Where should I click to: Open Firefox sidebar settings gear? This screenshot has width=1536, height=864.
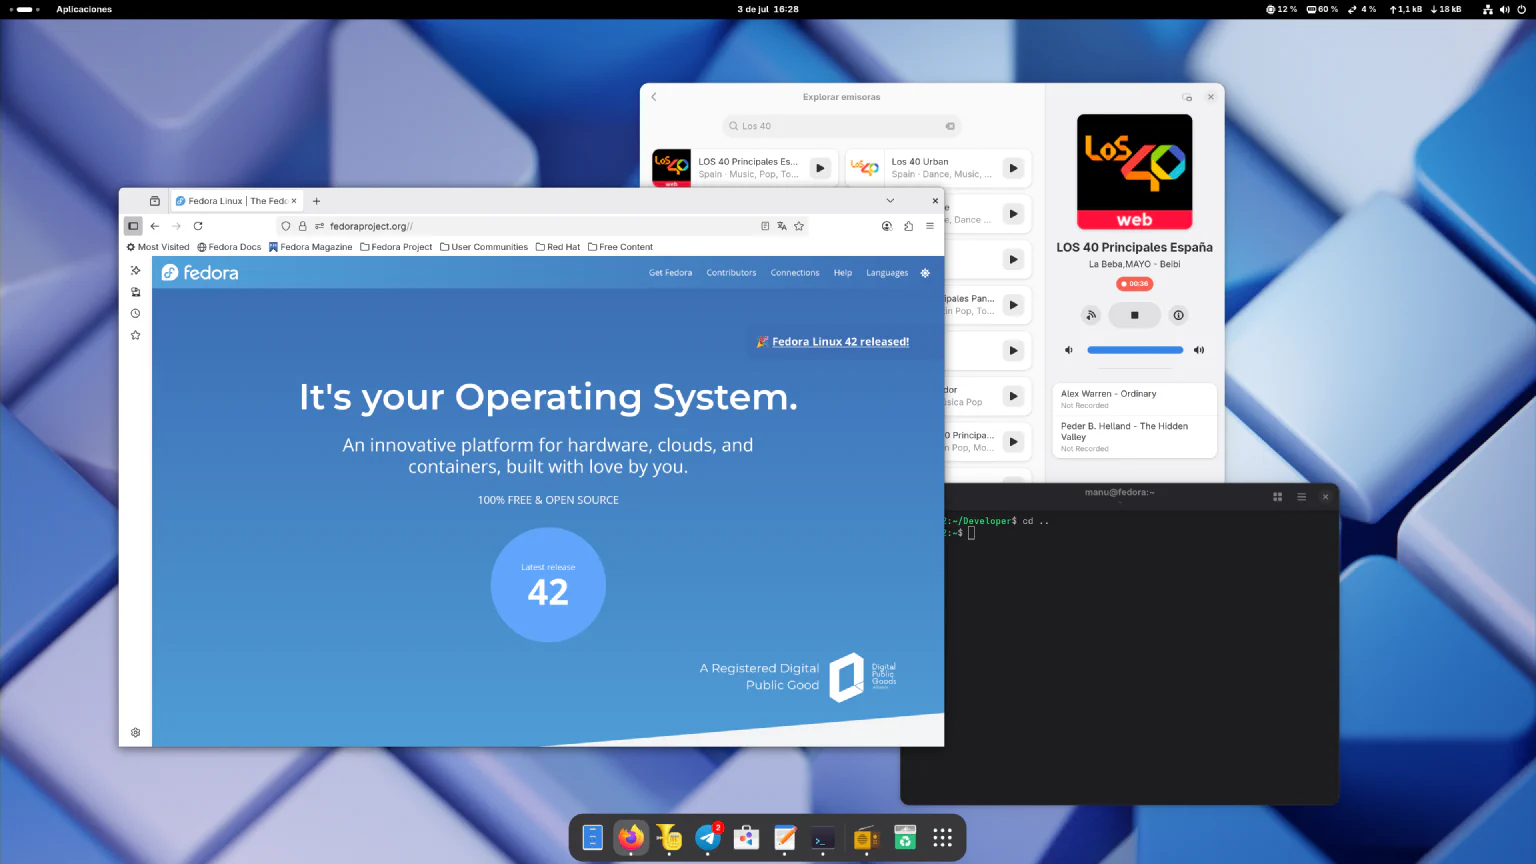click(135, 732)
